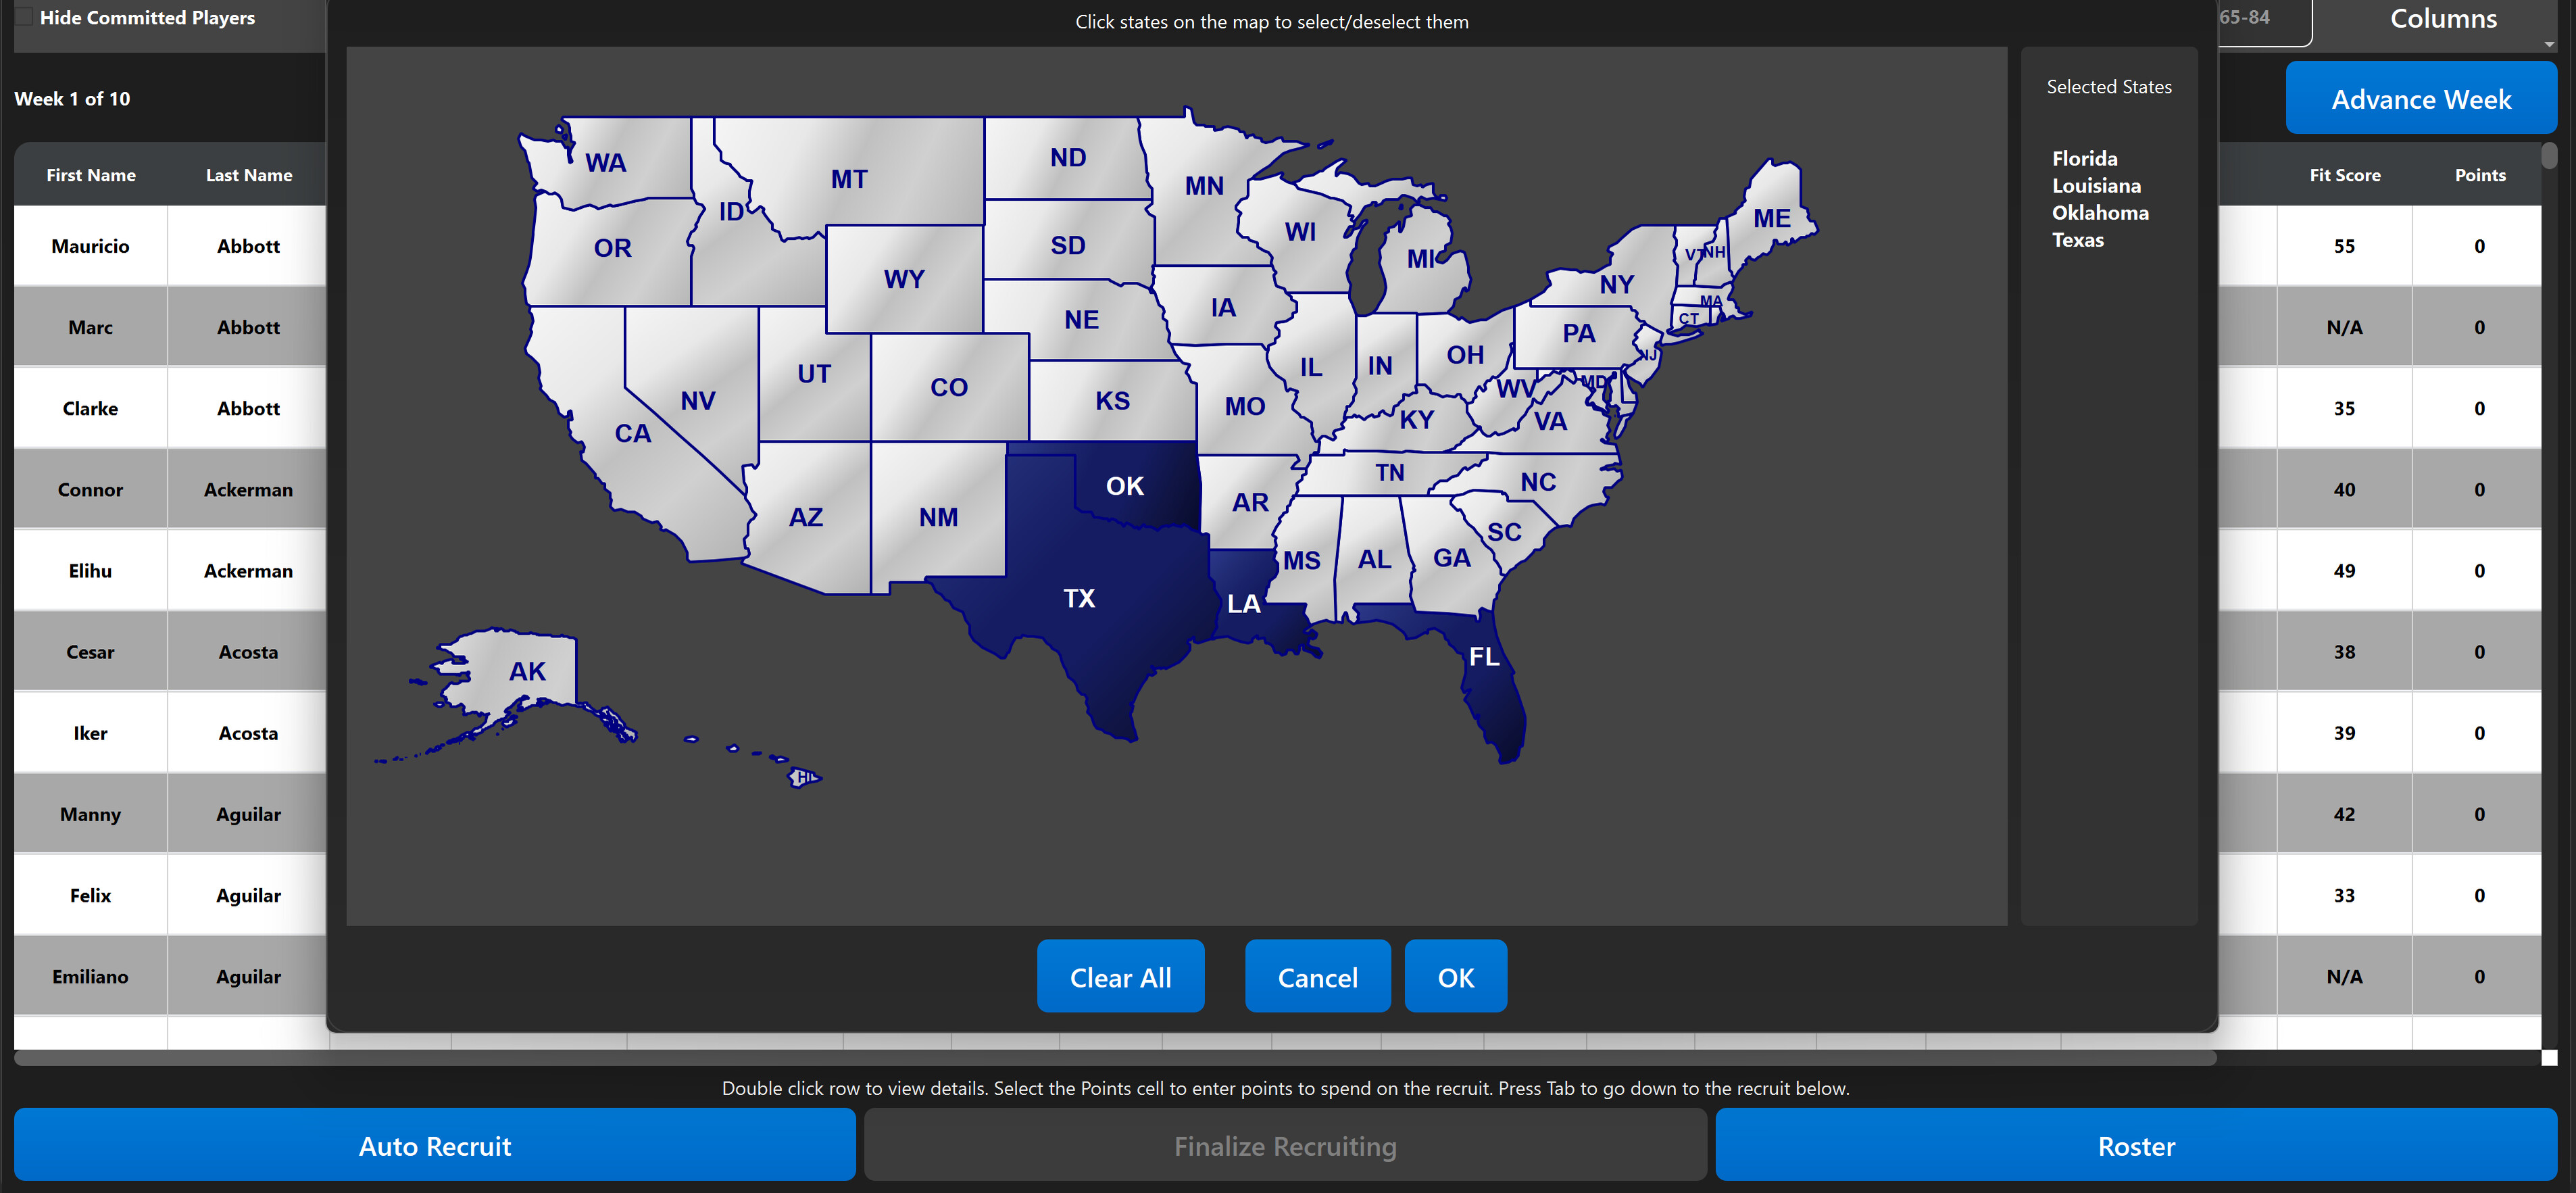Open the Columns dropdown
Screen dimensions: 2576x1193
pos(2444,18)
